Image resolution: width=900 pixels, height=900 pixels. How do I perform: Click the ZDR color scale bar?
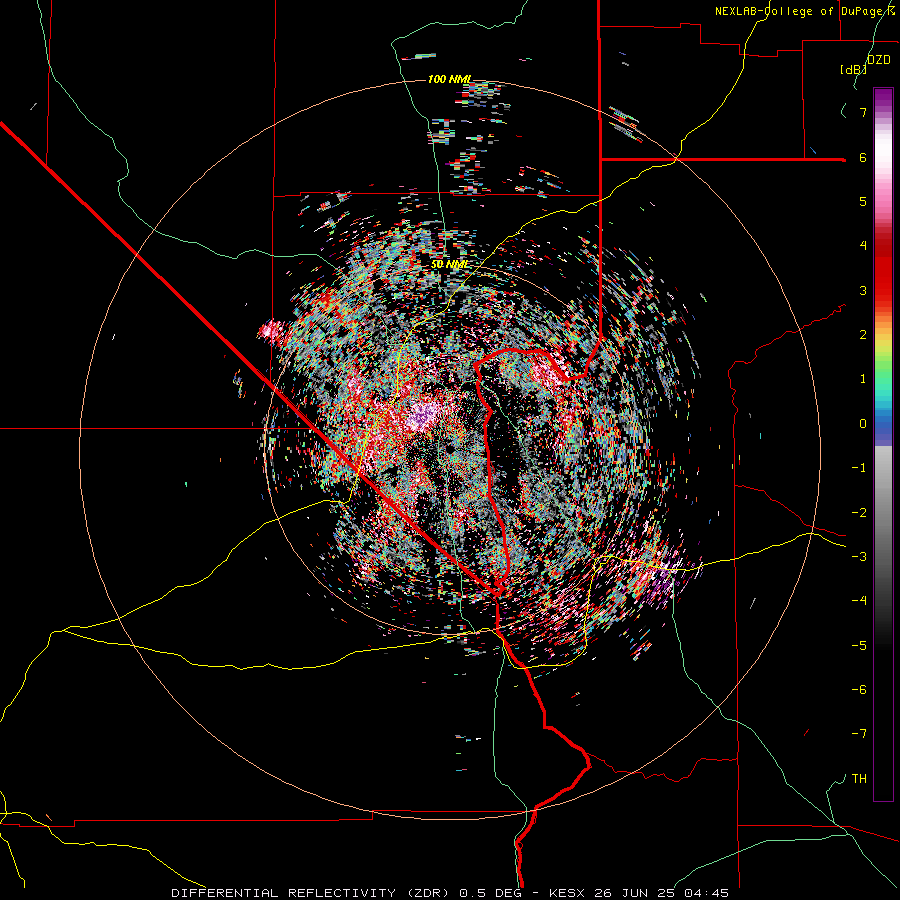pos(883,444)
